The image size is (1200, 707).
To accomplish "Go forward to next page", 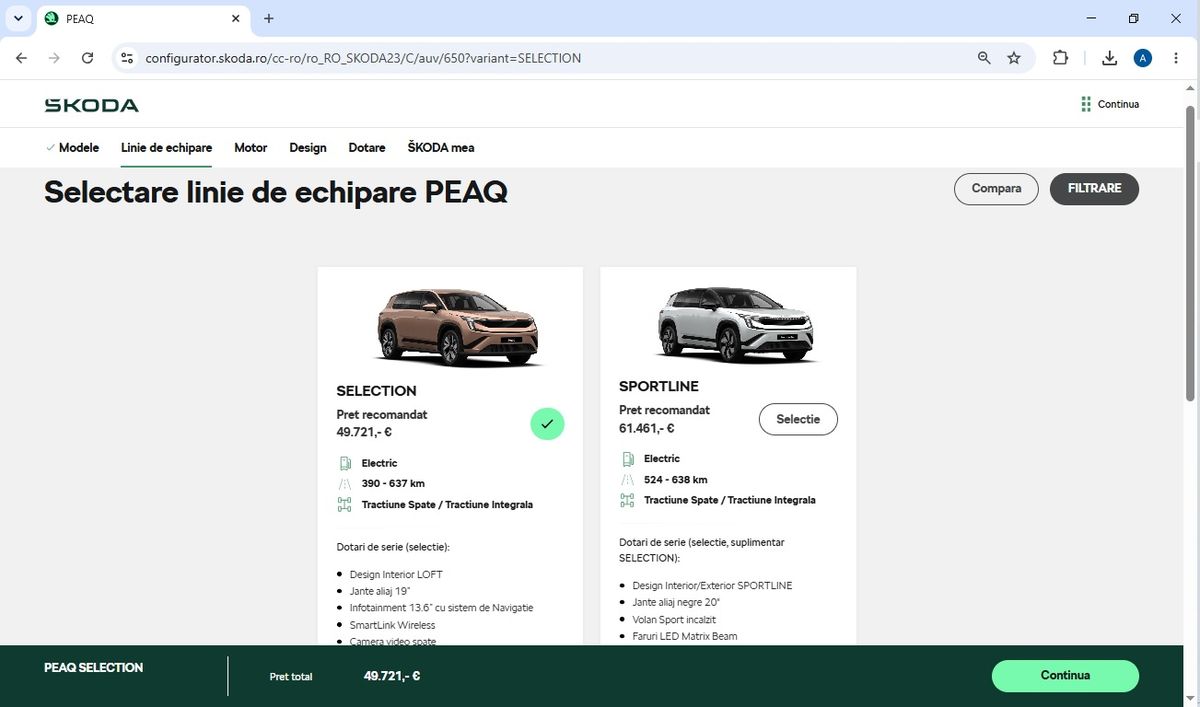I will click(54, 58).
